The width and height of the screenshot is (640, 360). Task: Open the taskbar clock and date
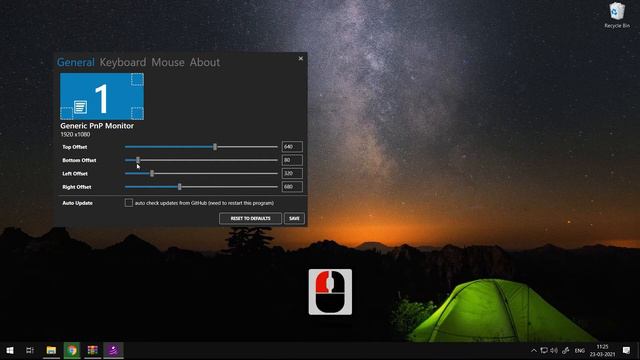(x=602, y=351)
